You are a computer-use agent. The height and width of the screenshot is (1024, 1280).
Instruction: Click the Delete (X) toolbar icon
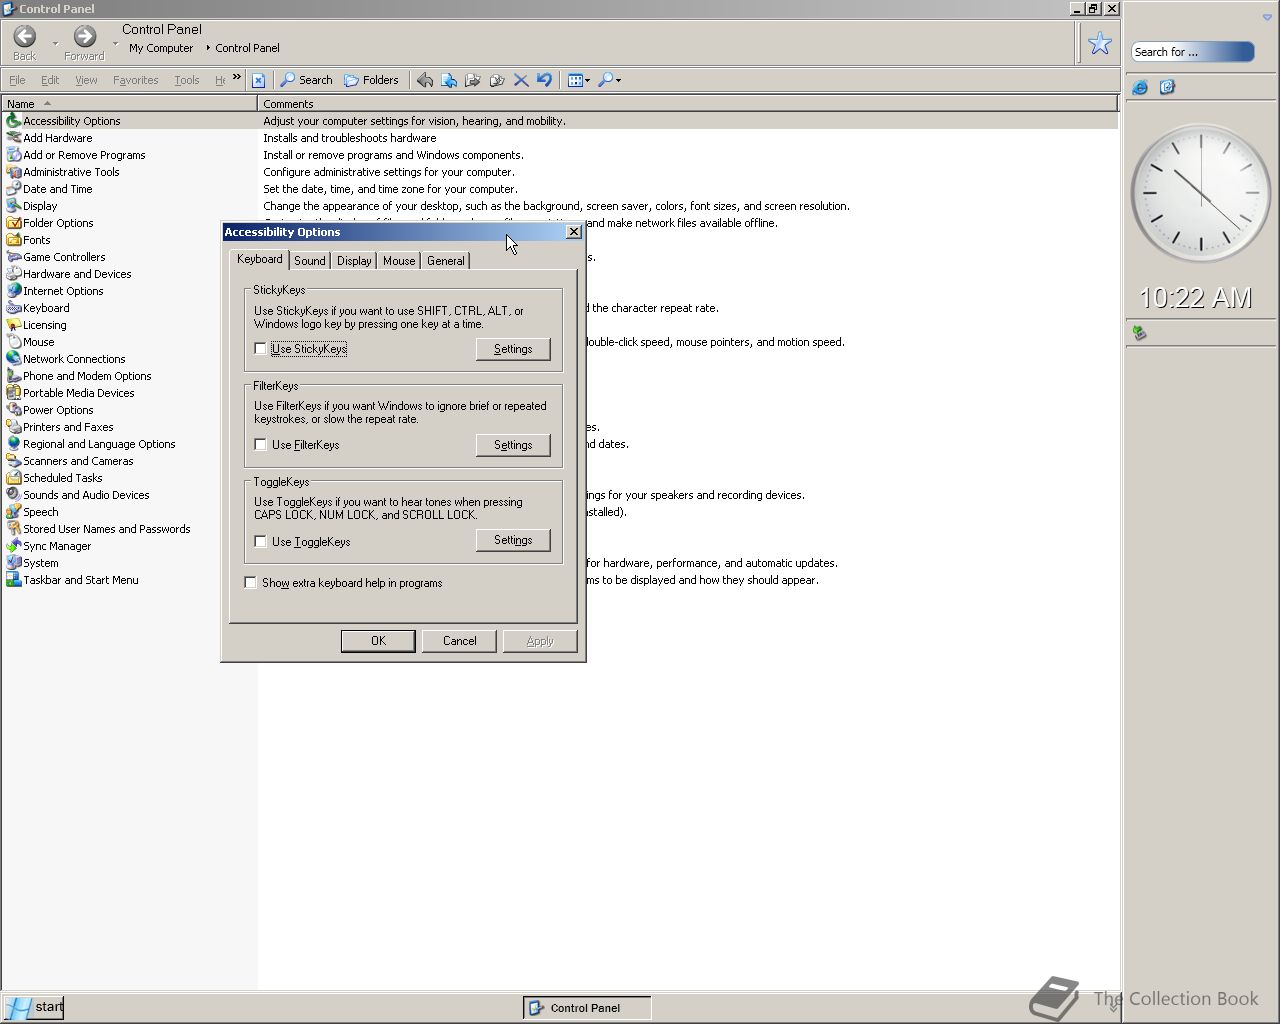(x=521, y=80)
